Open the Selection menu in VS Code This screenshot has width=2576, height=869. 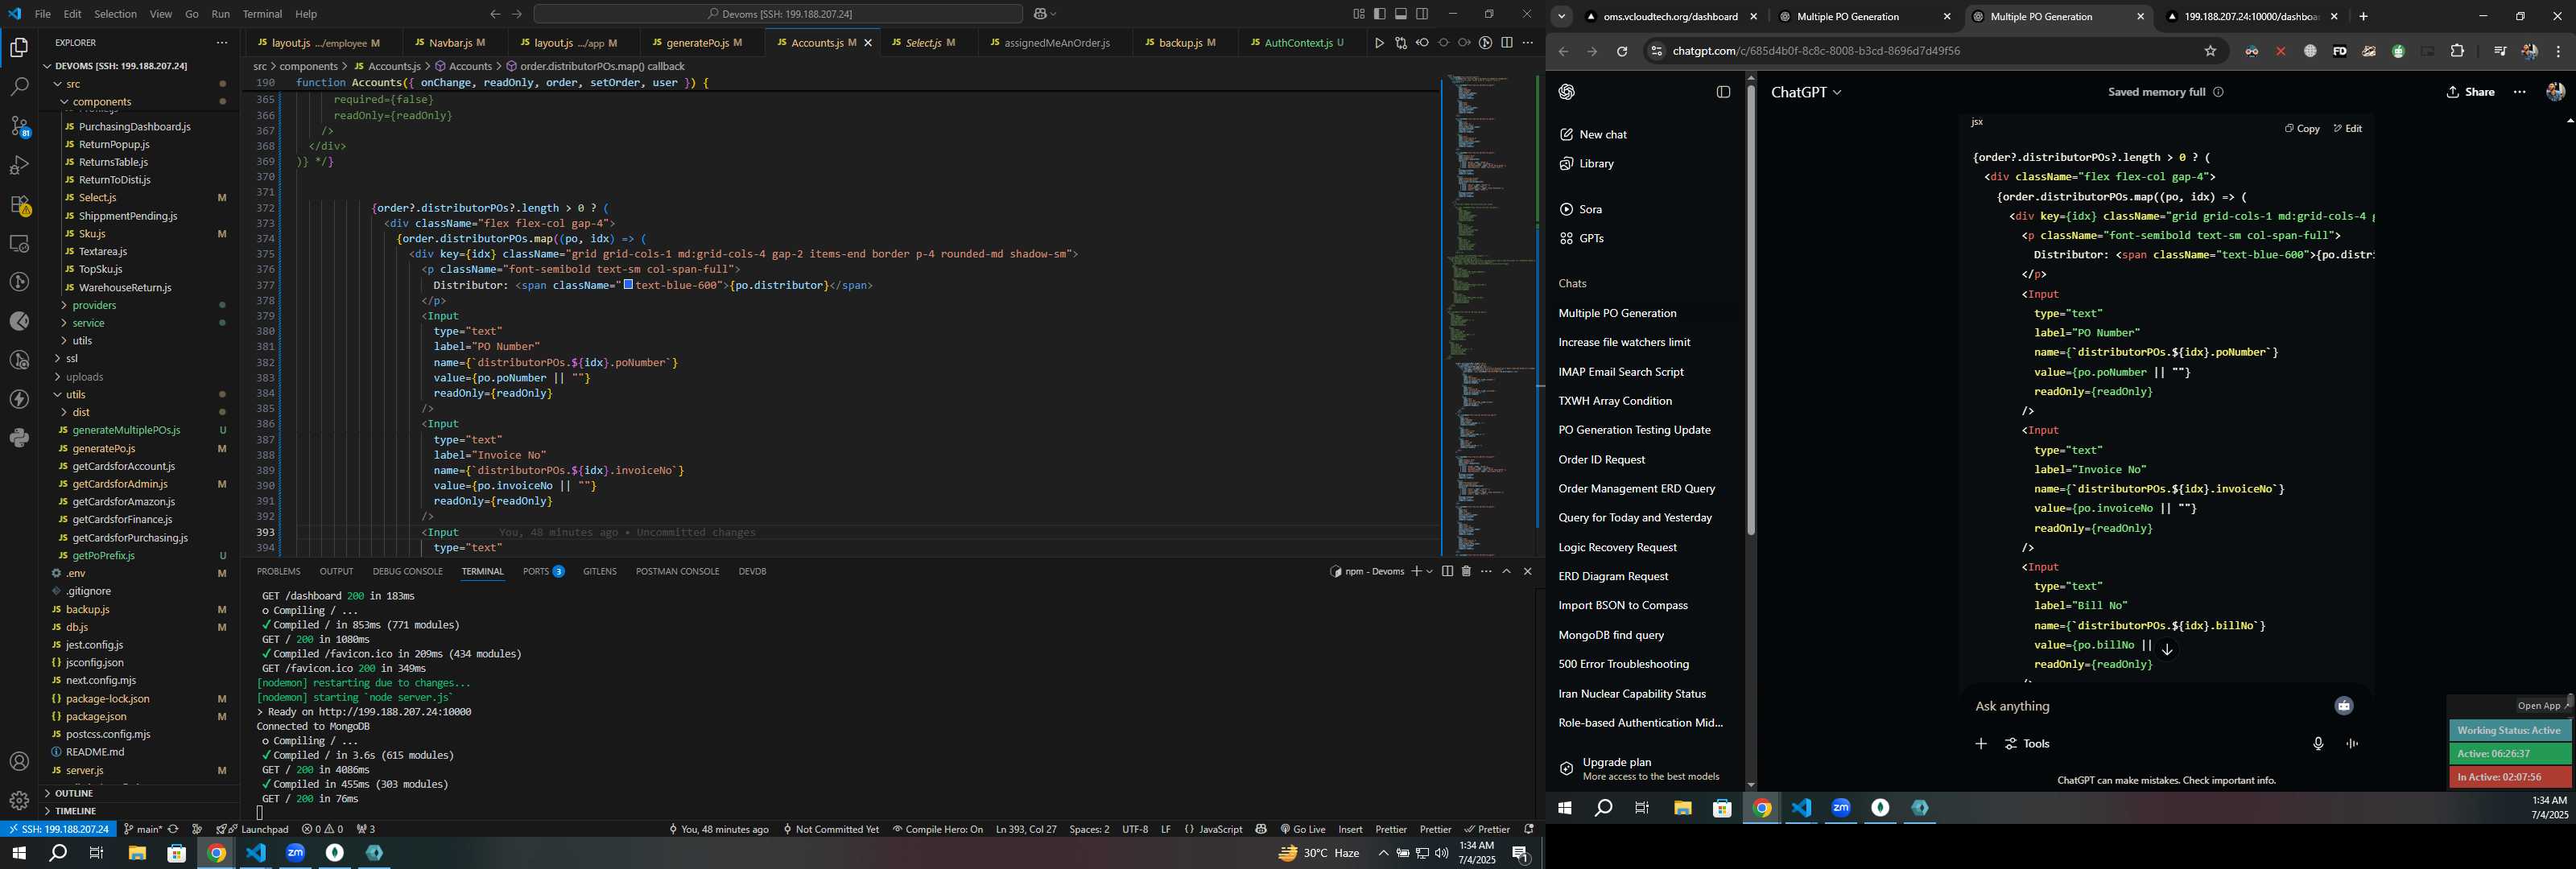pyautogui.click(x=115, y=14)
